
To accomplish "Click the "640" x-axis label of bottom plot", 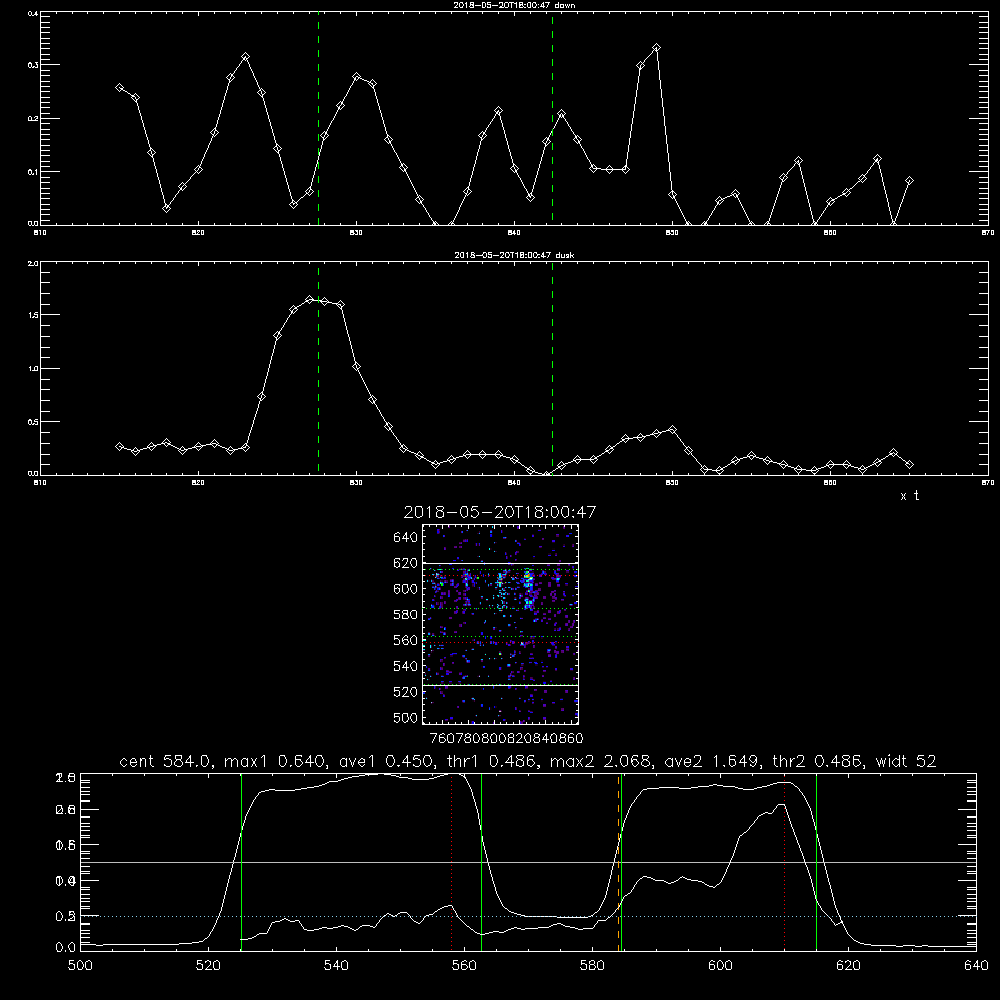I will [976, 966].
